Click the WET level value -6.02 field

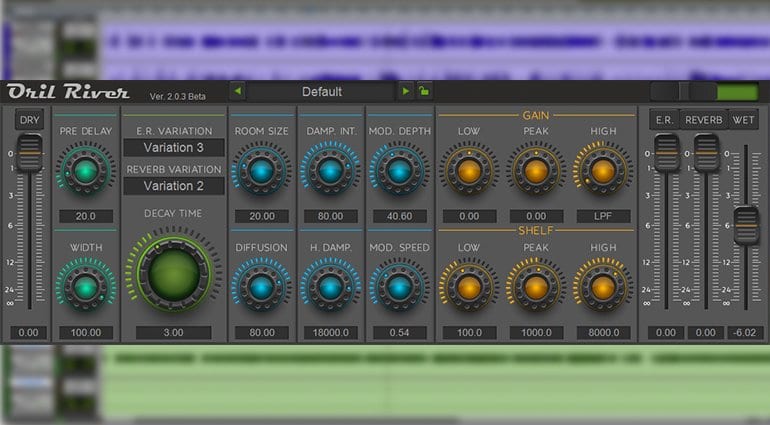click(745, 333)
